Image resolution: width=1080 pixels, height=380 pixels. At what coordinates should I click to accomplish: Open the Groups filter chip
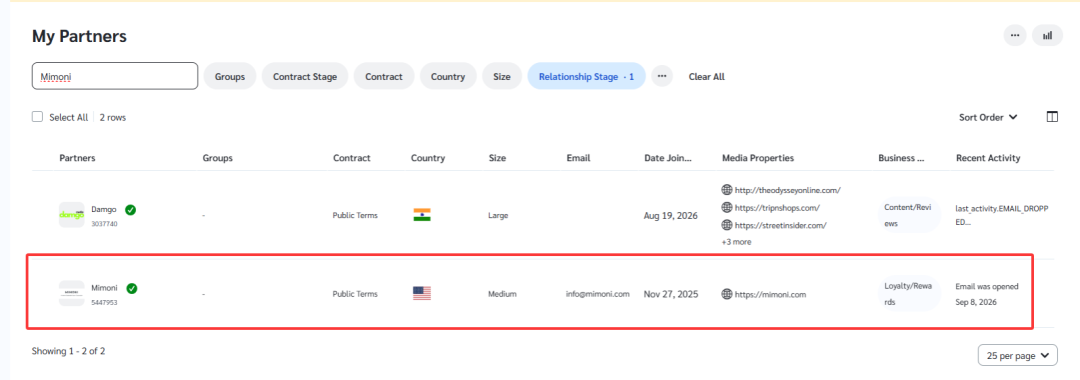[x=230, y=76]
